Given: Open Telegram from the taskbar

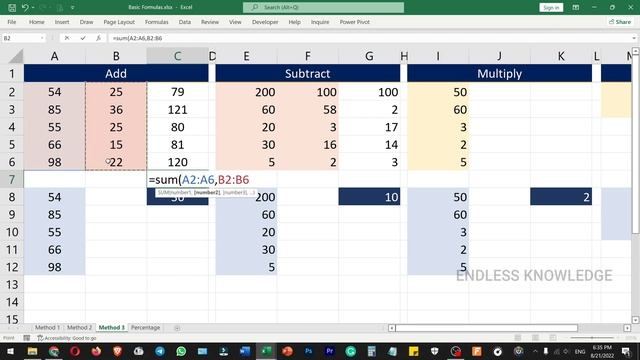Looking at the screenshot, I should tap(160, 351).
